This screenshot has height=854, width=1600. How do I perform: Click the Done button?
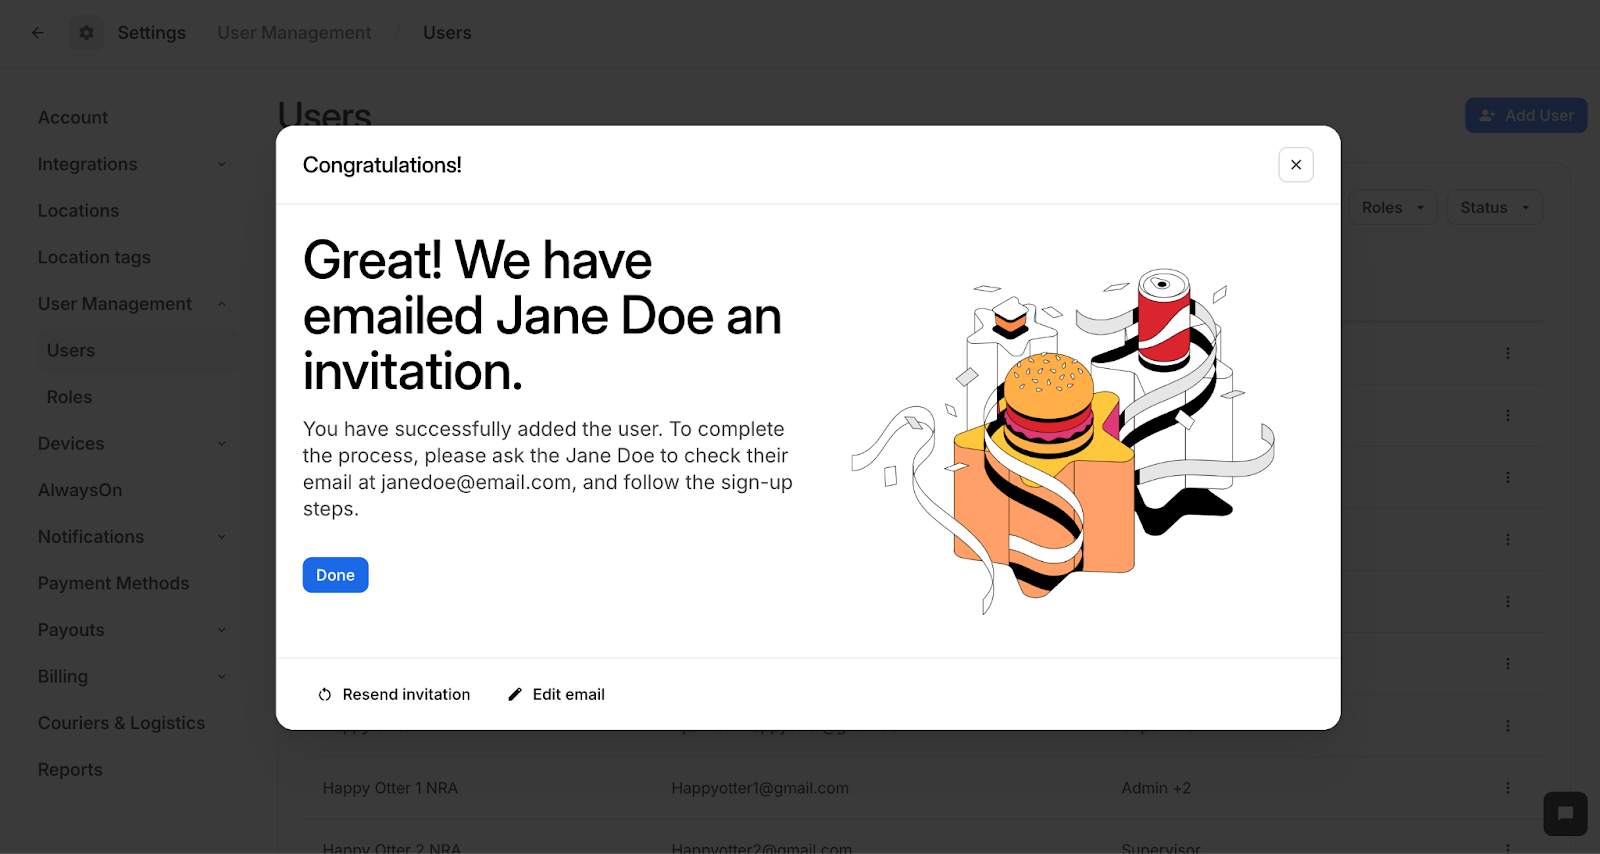pos(335,575)
